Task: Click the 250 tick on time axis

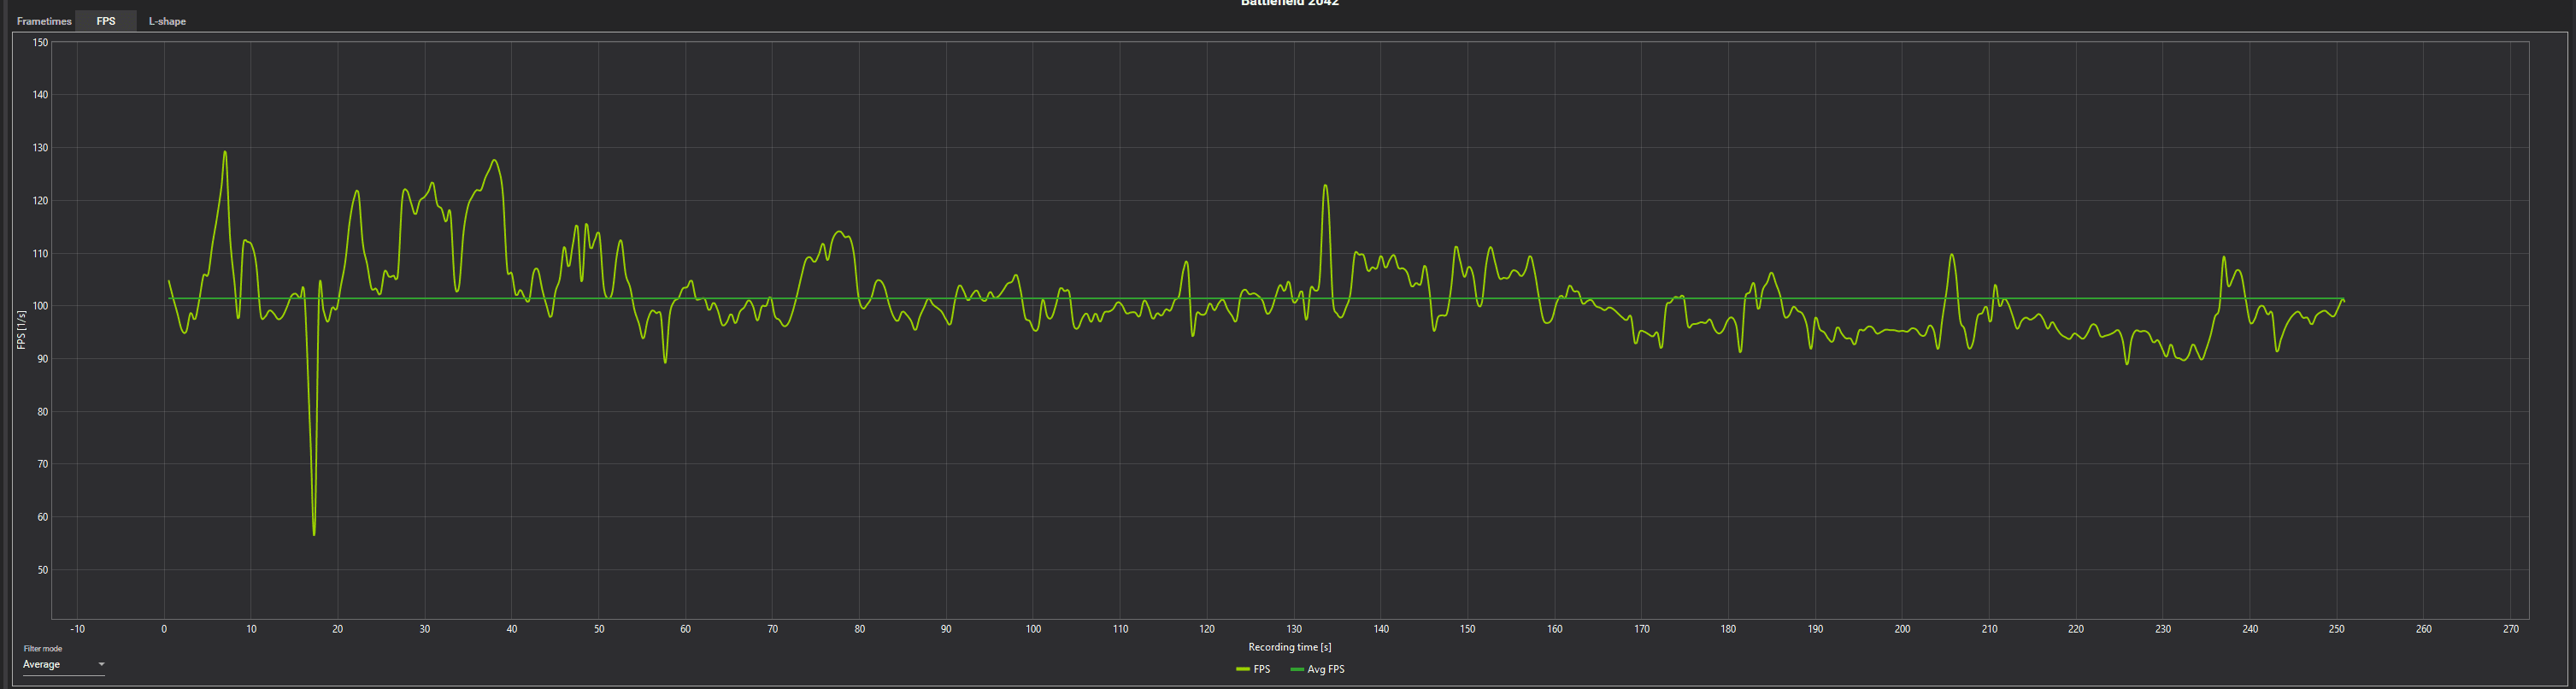Action: click(x=2336, y=629)
